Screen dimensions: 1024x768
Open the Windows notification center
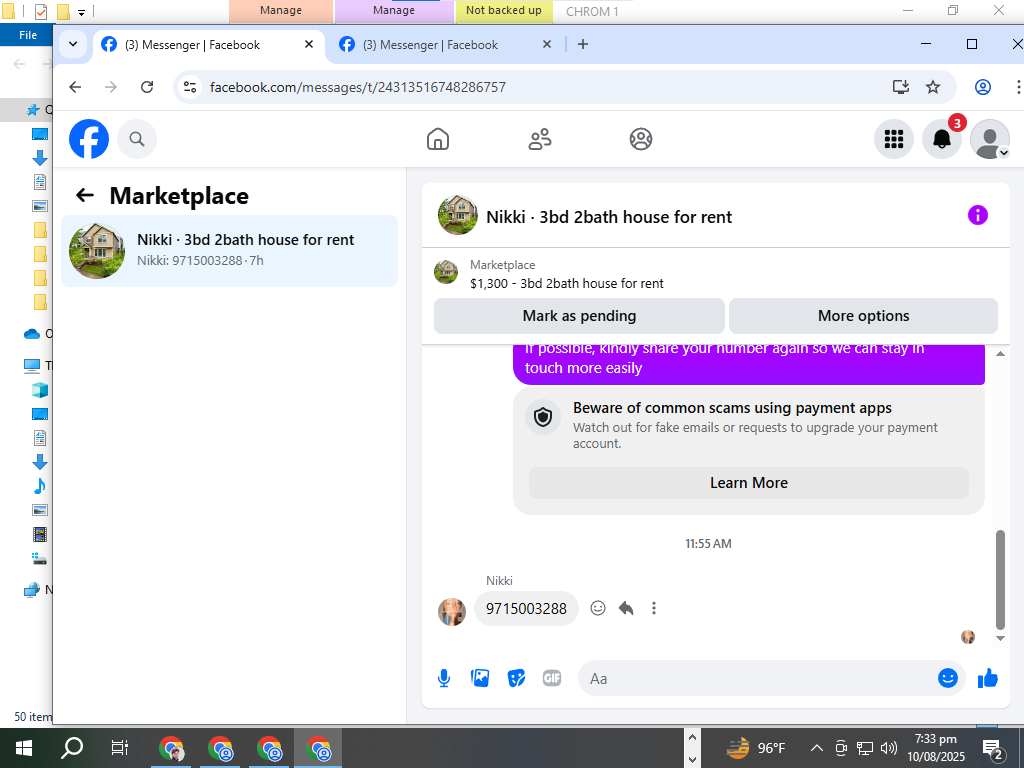tap(993, 750)
